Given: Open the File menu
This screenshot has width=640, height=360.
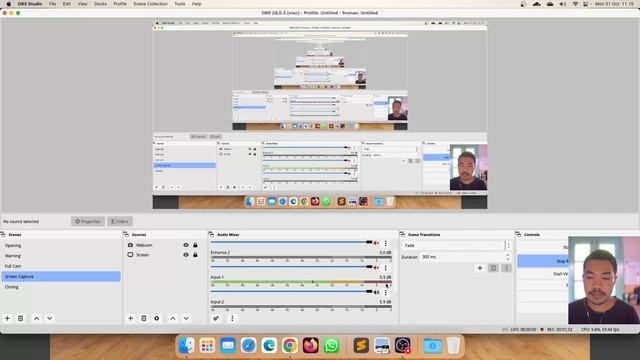Looking at the screenshot, I should tap(52, 4).
